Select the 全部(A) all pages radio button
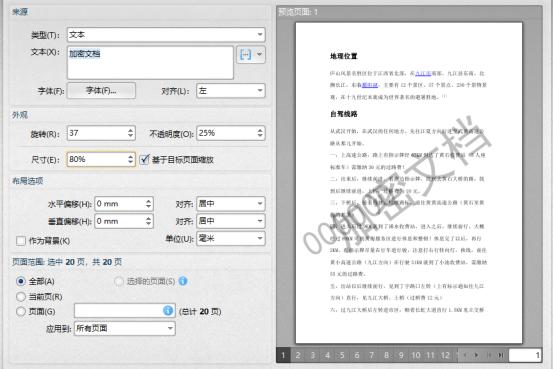Viewport: 554px width, 369px height. tap(21, 281)
